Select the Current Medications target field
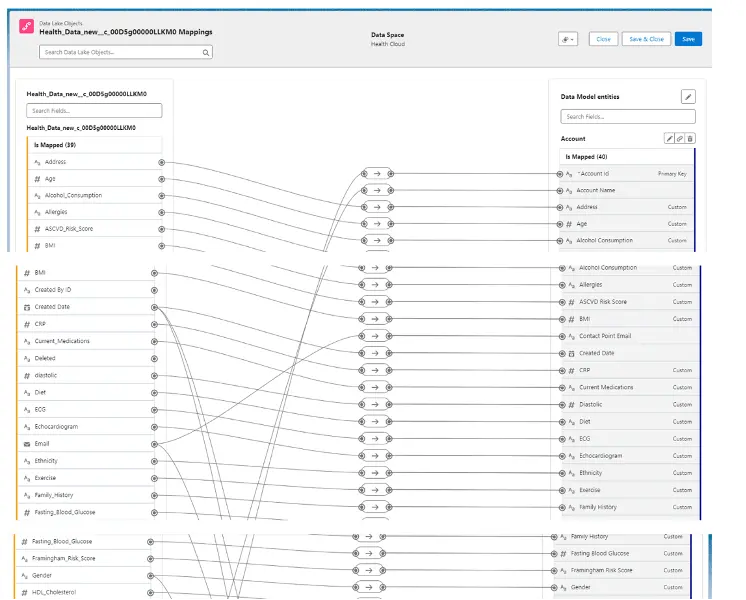The image size is (746, 600). click(631, 387)
